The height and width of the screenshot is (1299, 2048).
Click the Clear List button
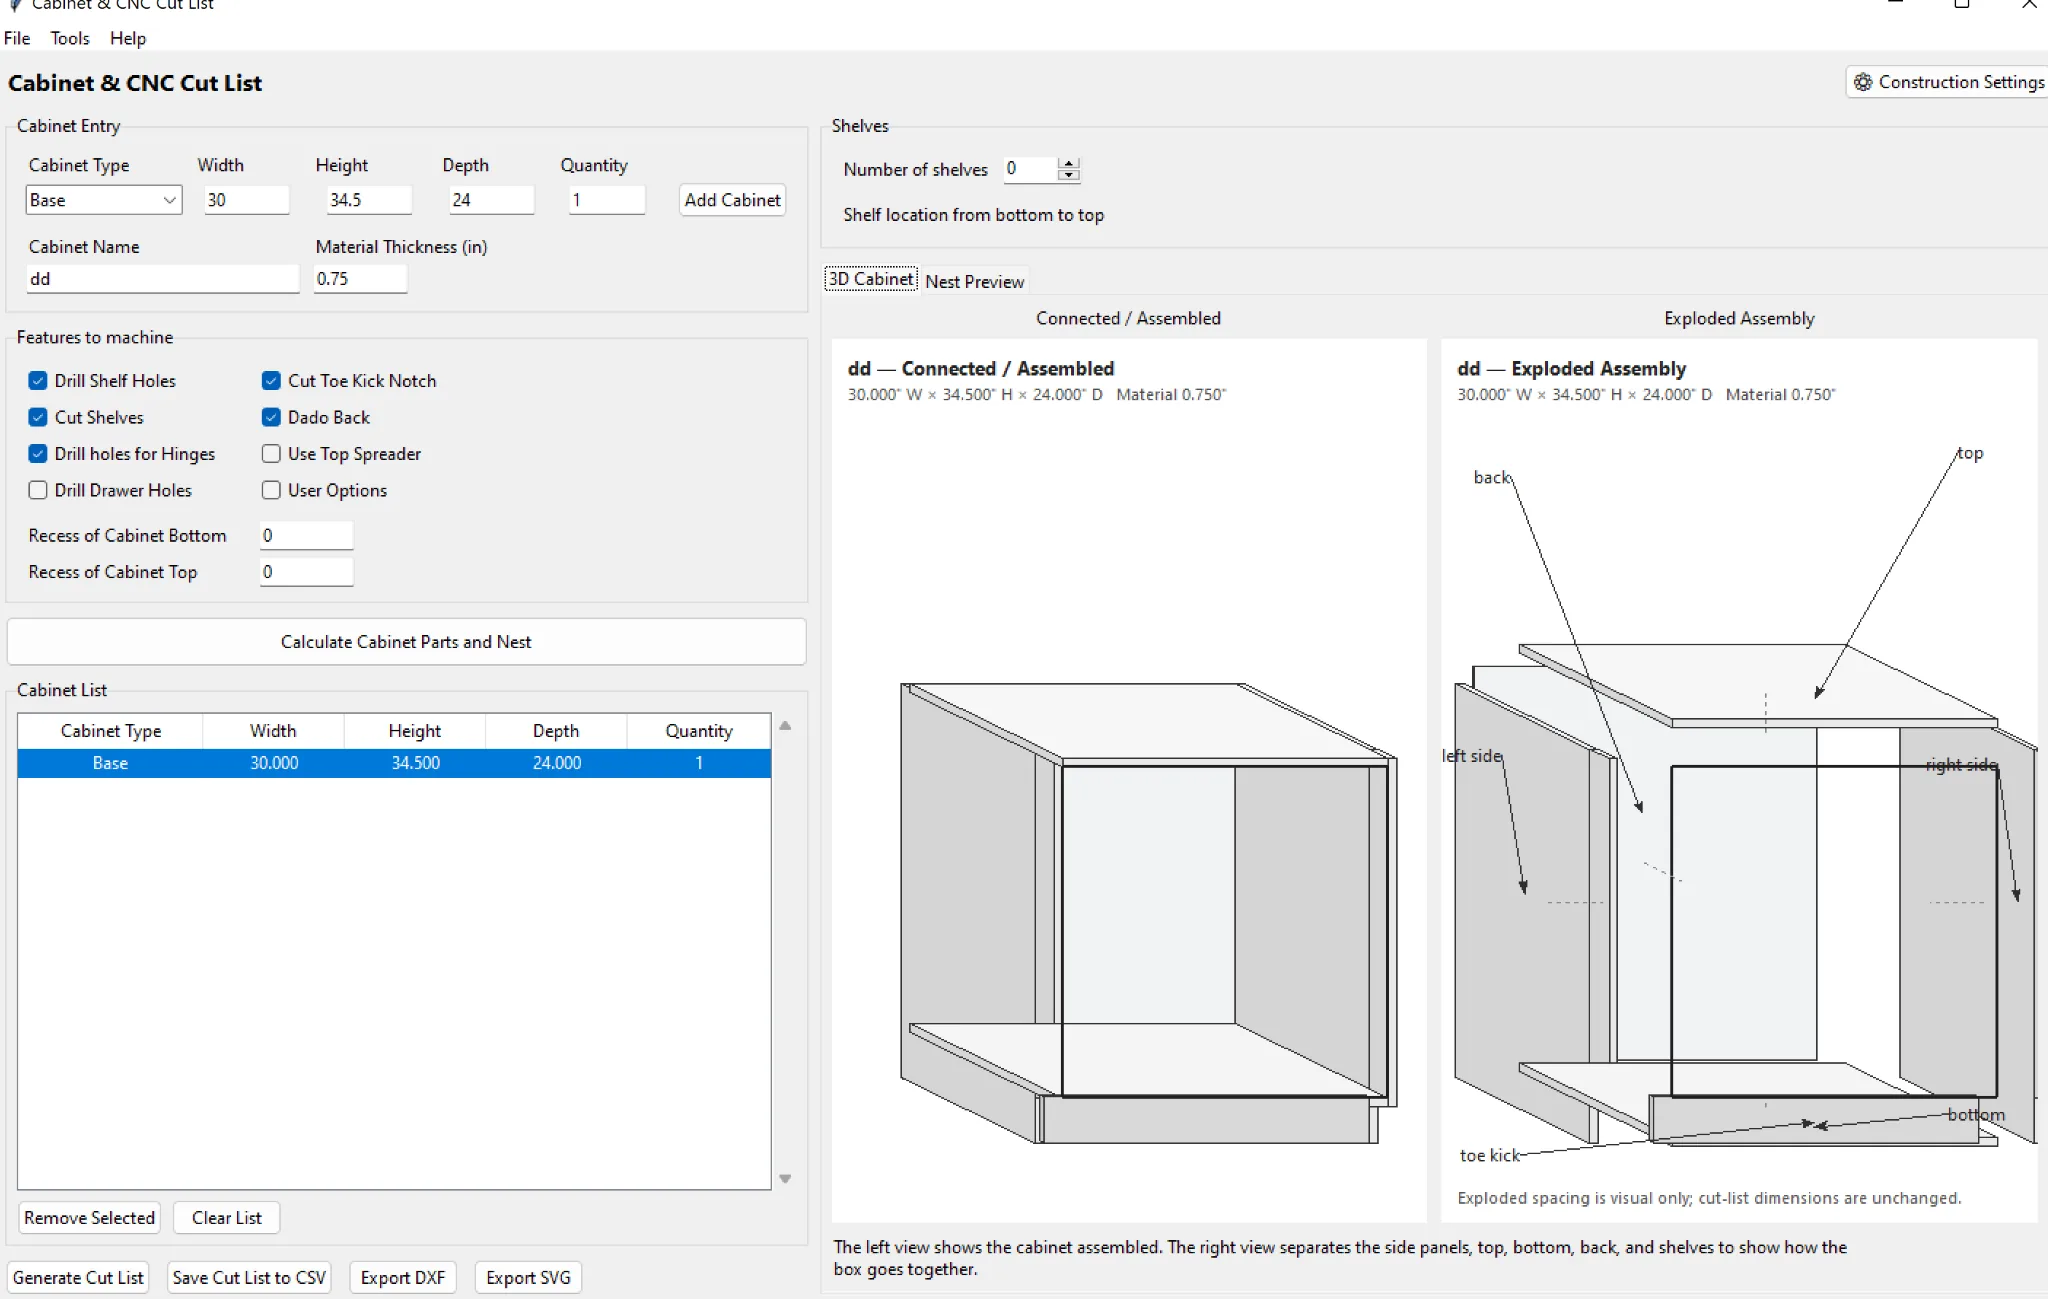227,1217
